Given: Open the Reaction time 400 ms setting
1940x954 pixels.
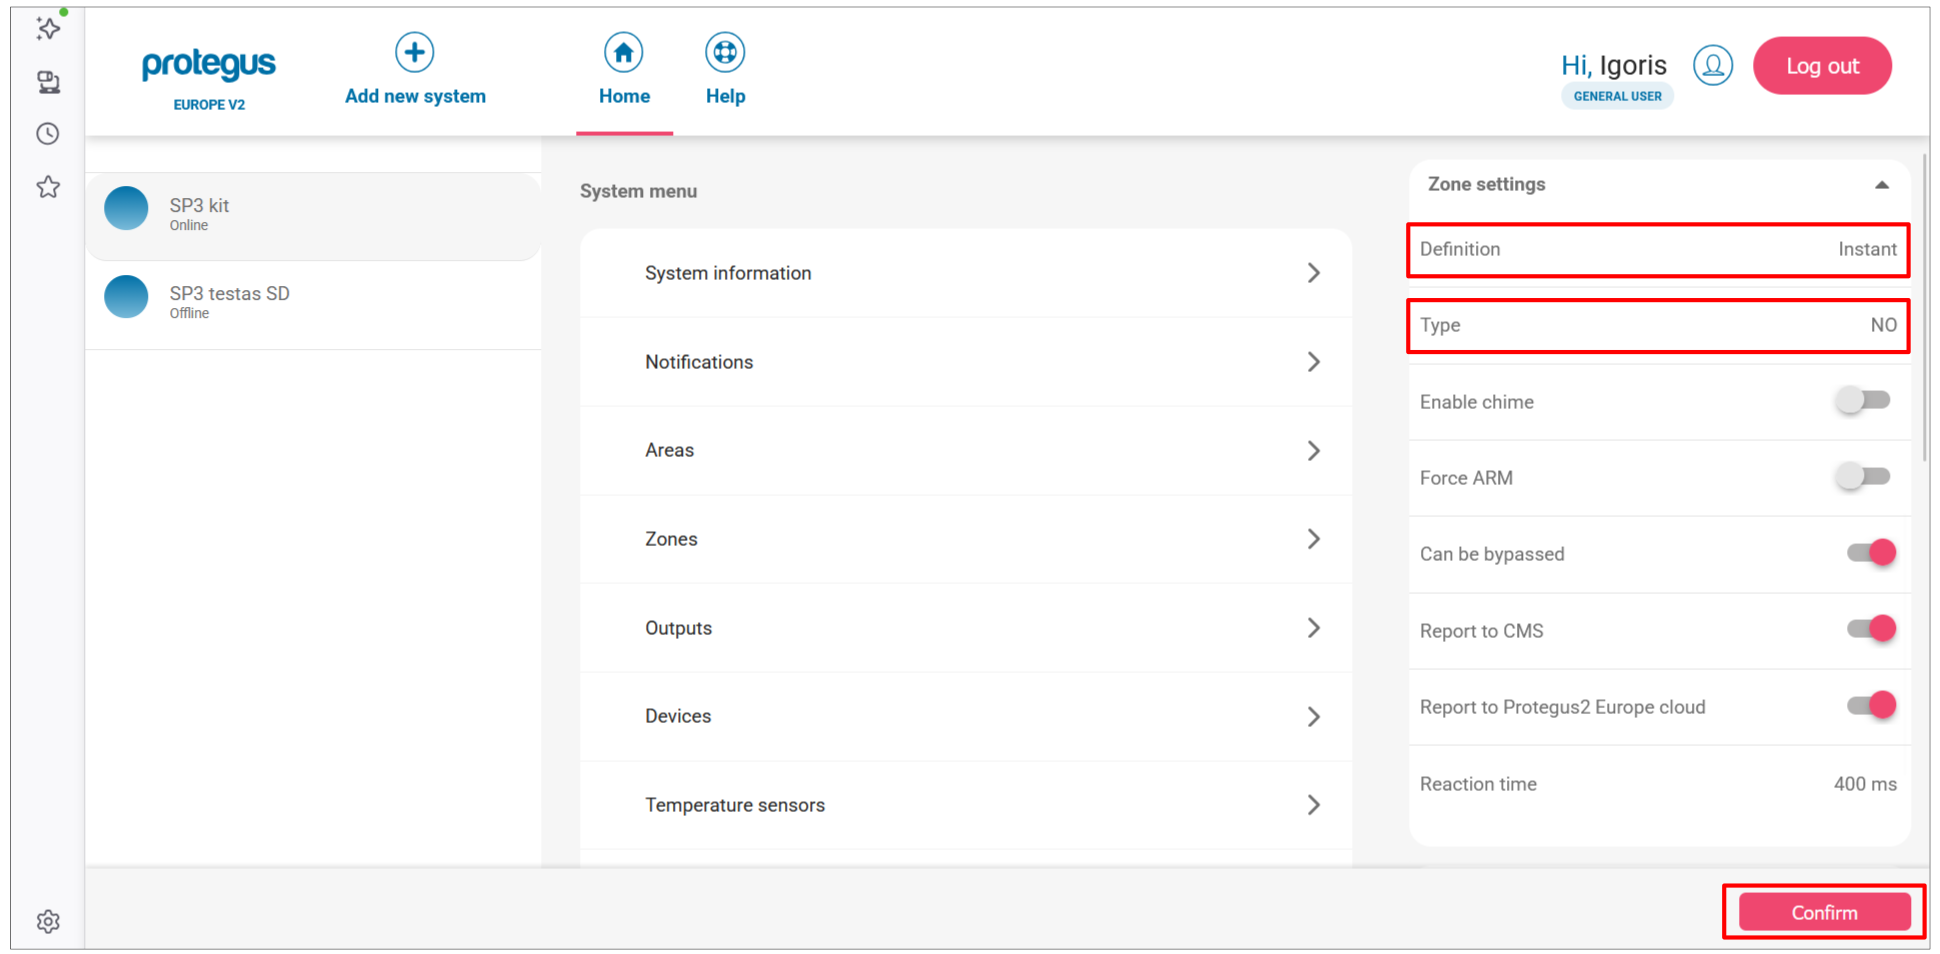Looking at the screenshot, I should pyautogui.click(x=1658, y=784).
